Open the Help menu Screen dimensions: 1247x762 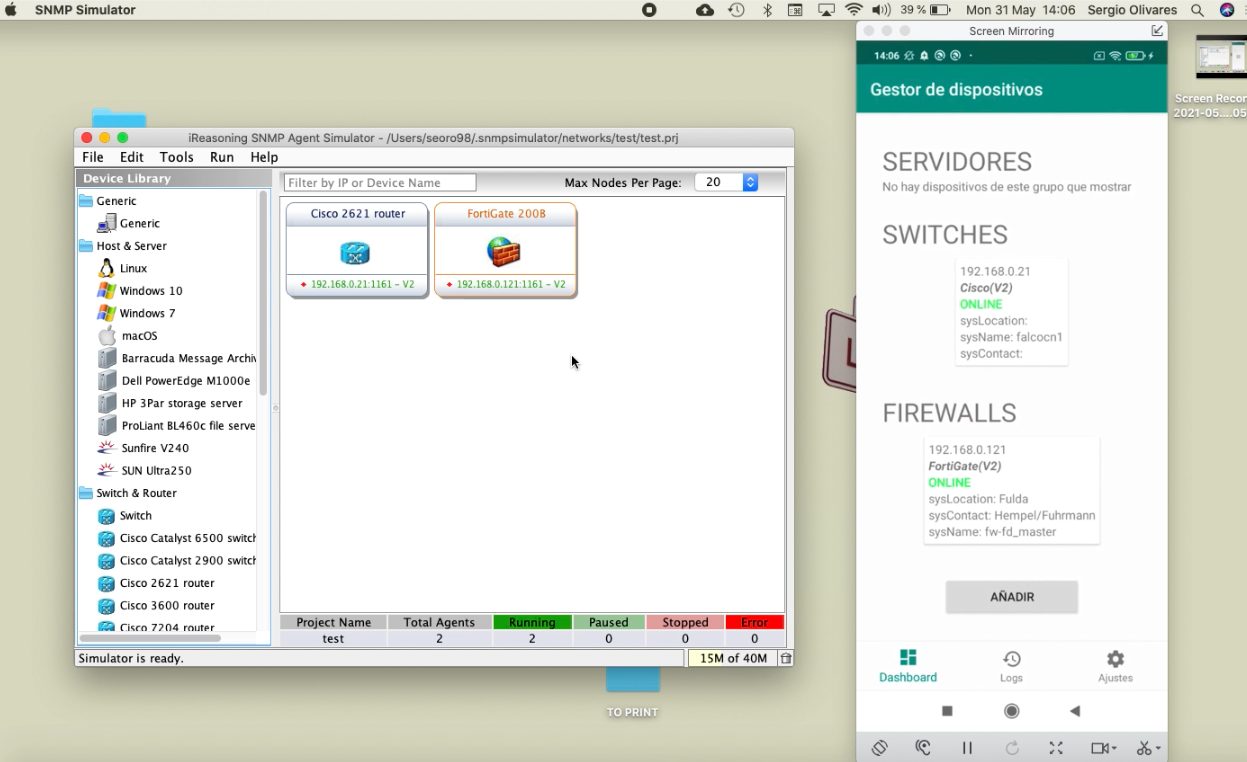(x=264, y=157)
